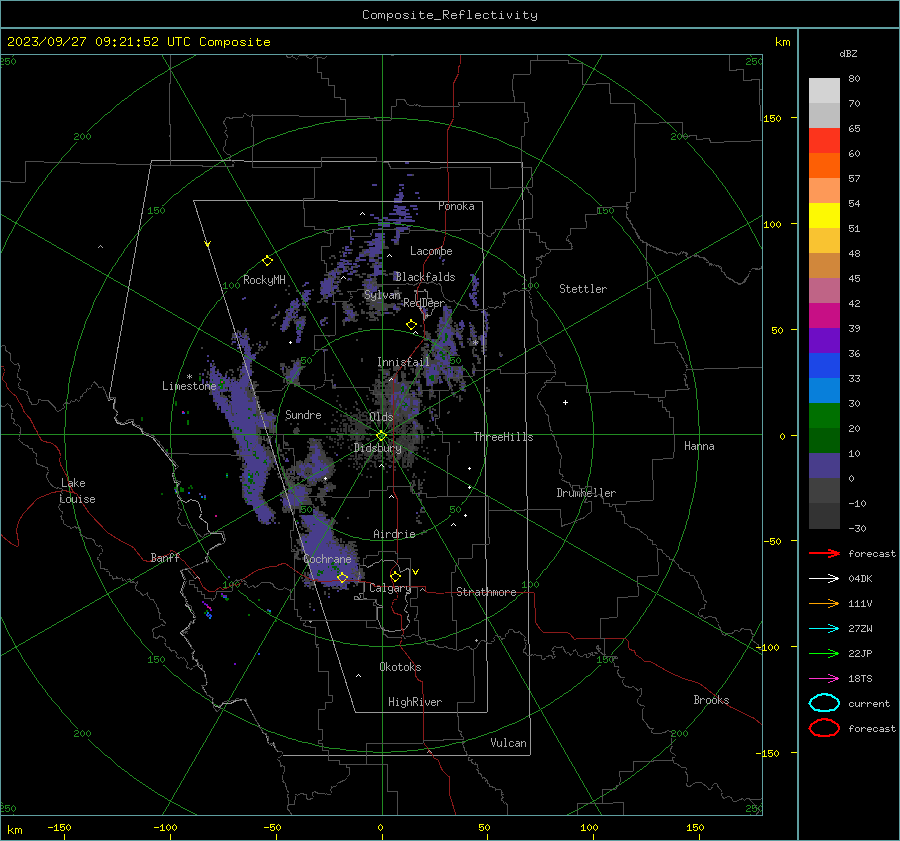Click the RockyMH map label
The height and width of the screenshot is (841, 900).
point(264,280)
